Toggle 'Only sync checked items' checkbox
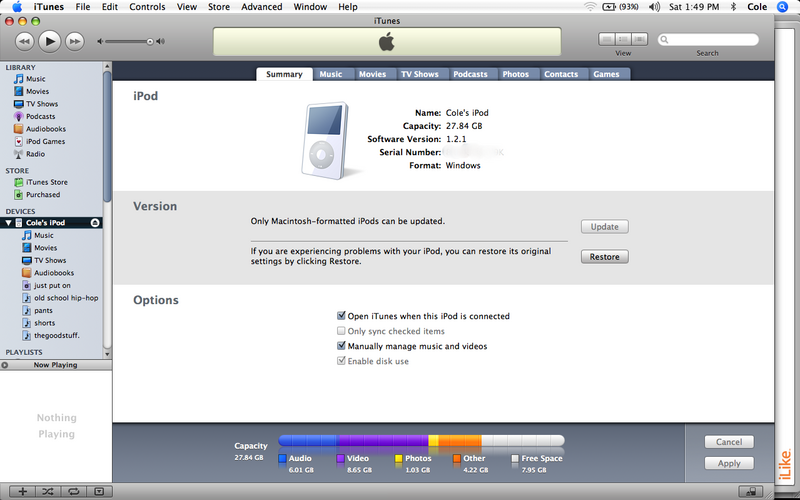 [x=341, y=331]
